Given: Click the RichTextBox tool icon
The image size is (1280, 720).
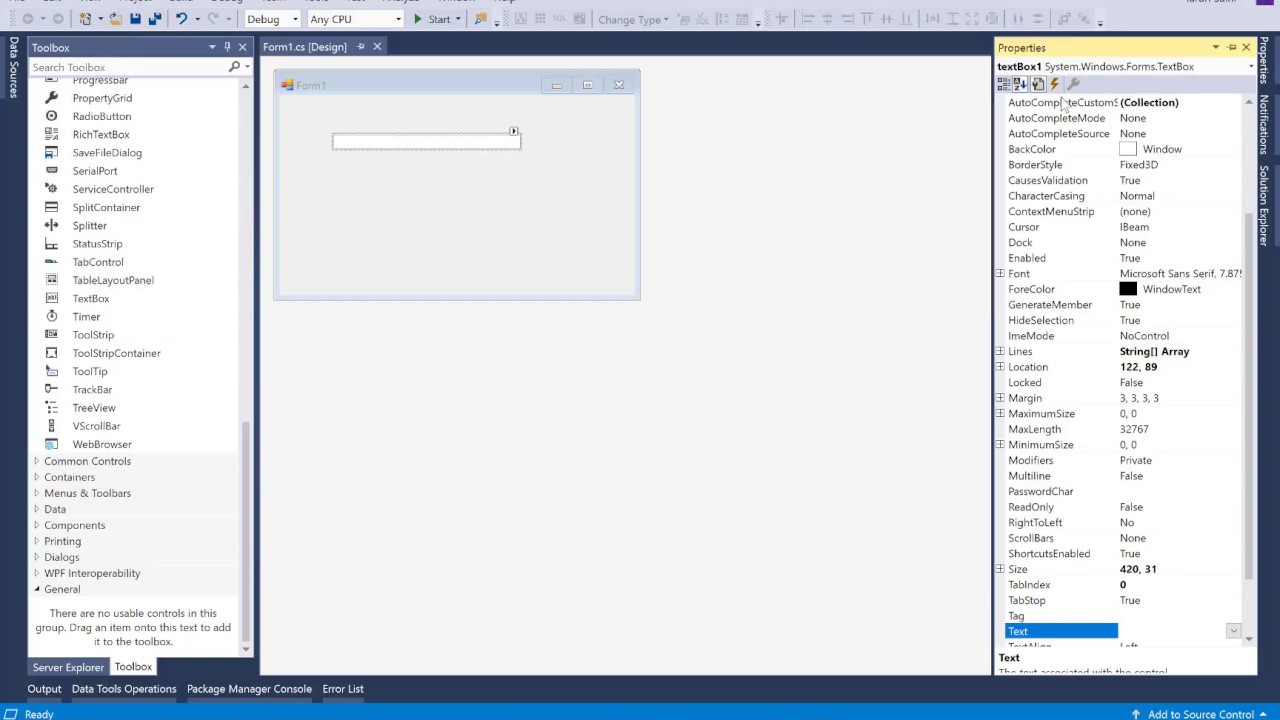Looking at the screenshot, I should tap(51, 134).
